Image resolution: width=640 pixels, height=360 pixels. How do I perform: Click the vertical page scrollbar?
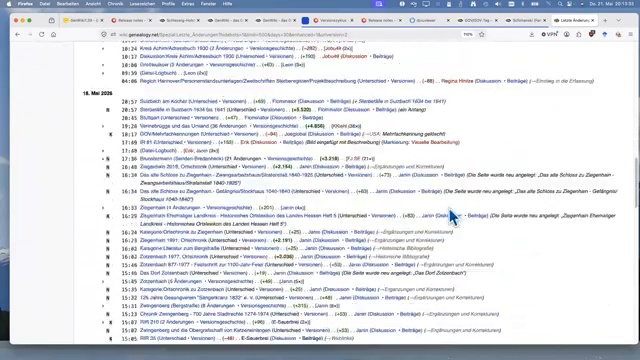click(637, 182)
